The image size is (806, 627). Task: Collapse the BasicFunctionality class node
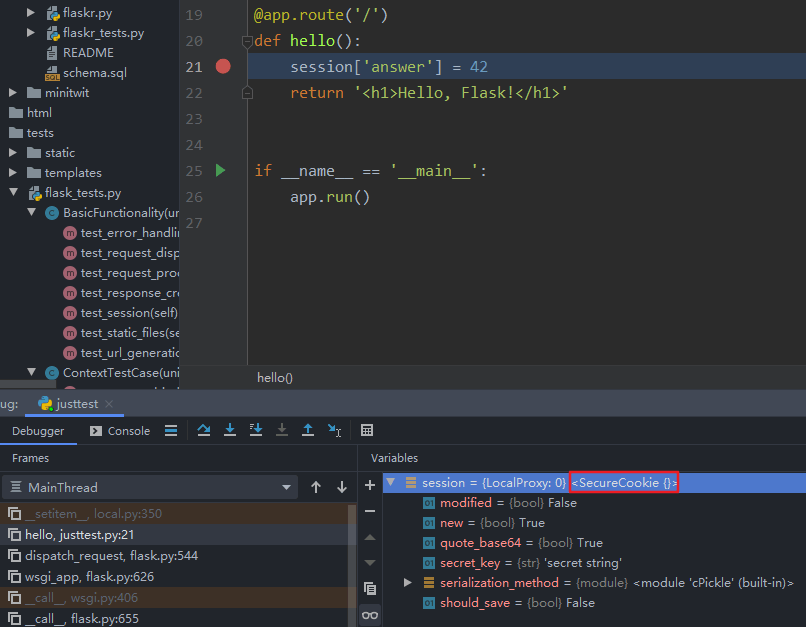31,212
